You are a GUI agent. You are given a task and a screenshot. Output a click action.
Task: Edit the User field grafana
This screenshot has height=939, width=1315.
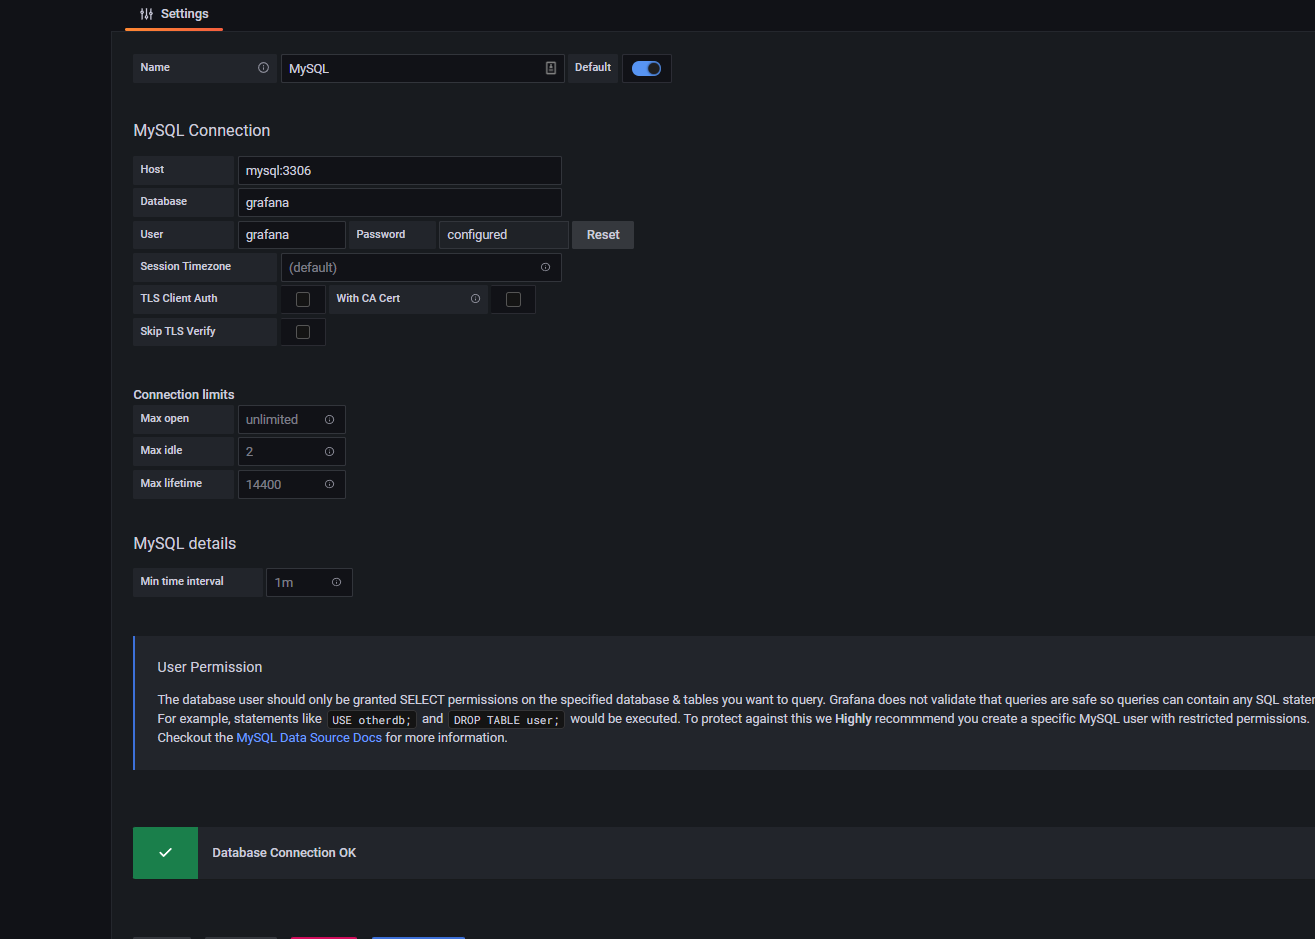point(292,234)
